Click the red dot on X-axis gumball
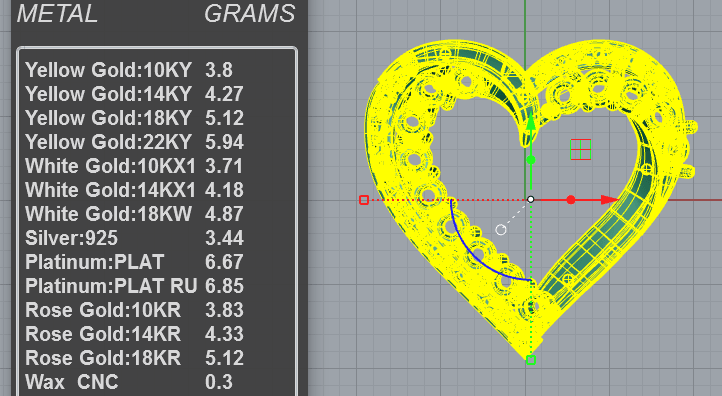The height and width of the screenshot is (396, 722). click(571, 199)
